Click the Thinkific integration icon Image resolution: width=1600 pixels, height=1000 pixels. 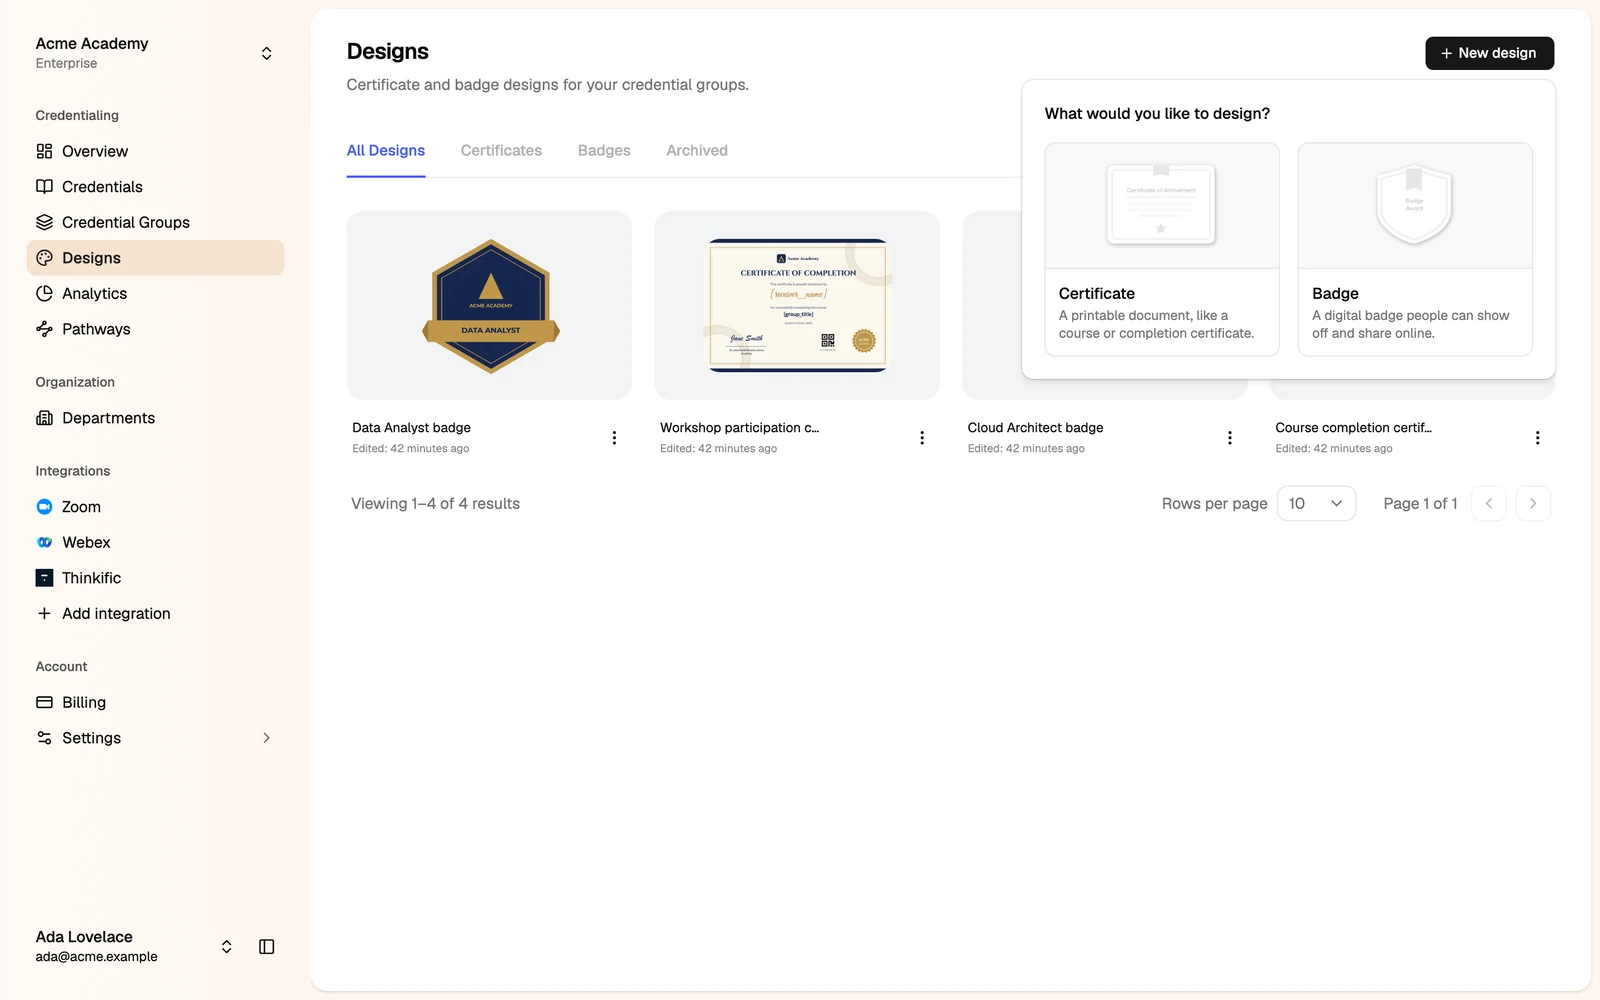[x=44, y=578]
